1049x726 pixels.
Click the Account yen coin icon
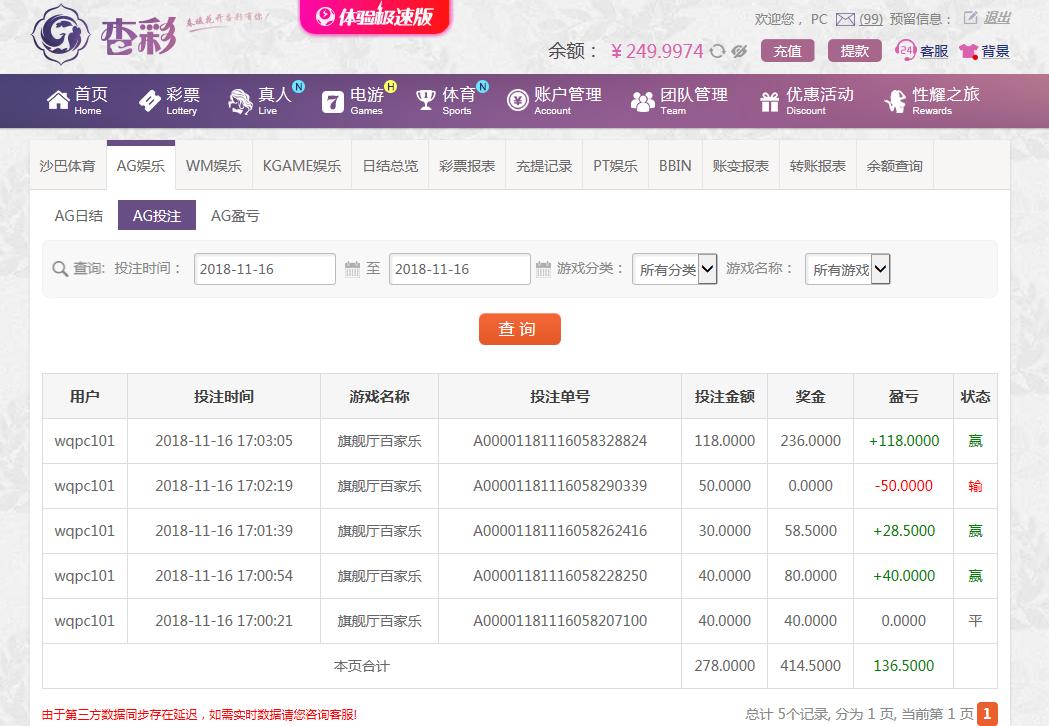[517, 100]
